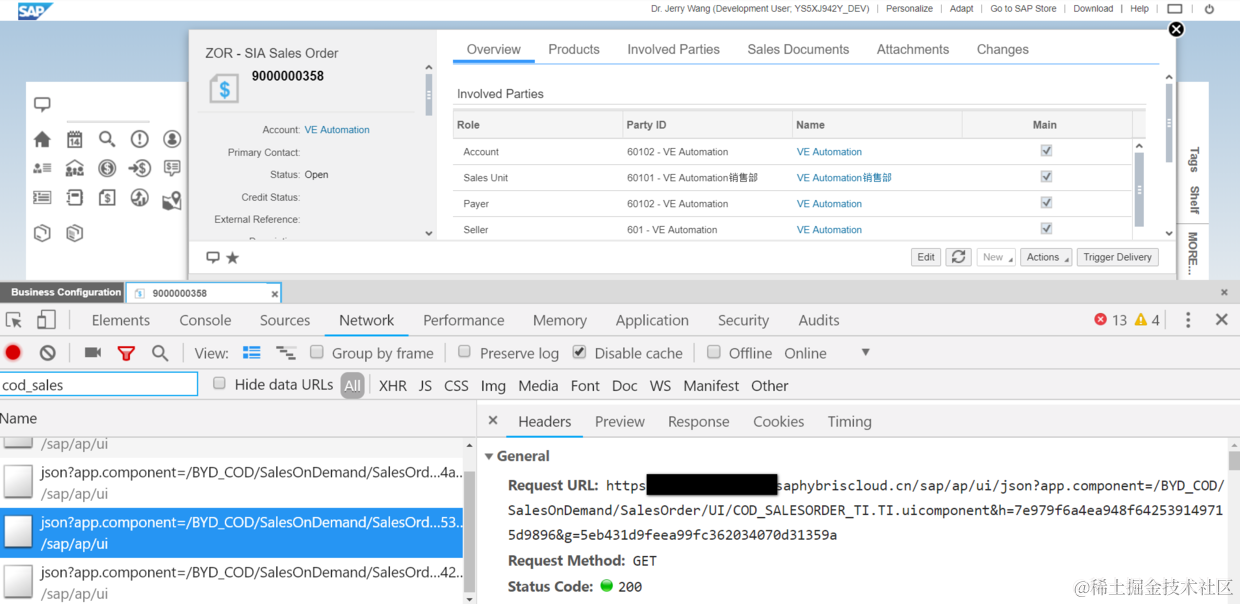Click the star favorite icon in order footer
This screenshot has height=604, width=1240.
[233, 258]
